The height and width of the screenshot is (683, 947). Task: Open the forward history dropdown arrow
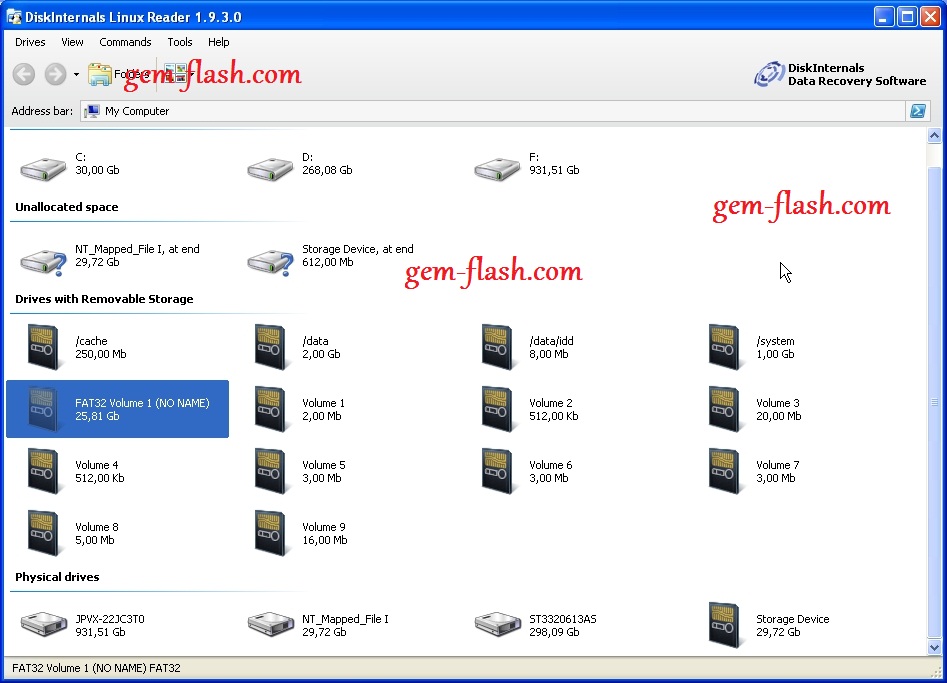coord(76,74)
